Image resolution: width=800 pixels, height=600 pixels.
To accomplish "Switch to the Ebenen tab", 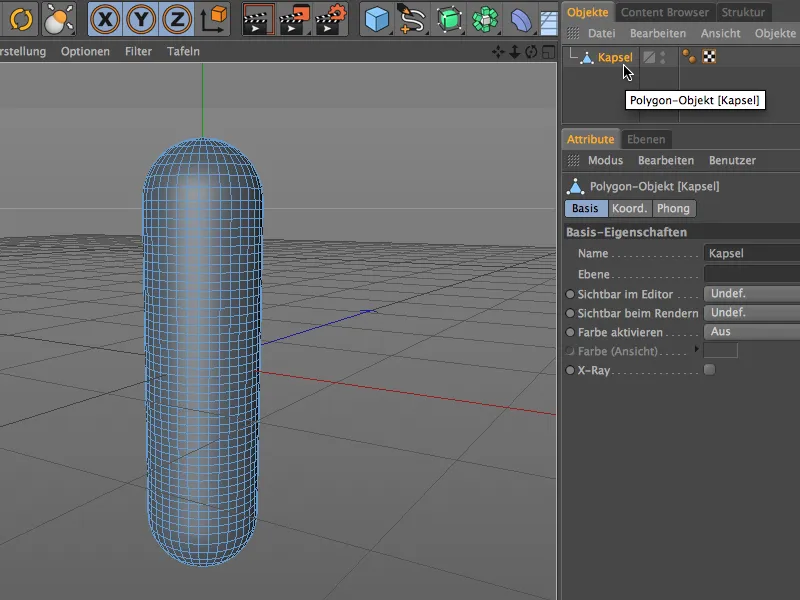I will [x=646, y=139].
